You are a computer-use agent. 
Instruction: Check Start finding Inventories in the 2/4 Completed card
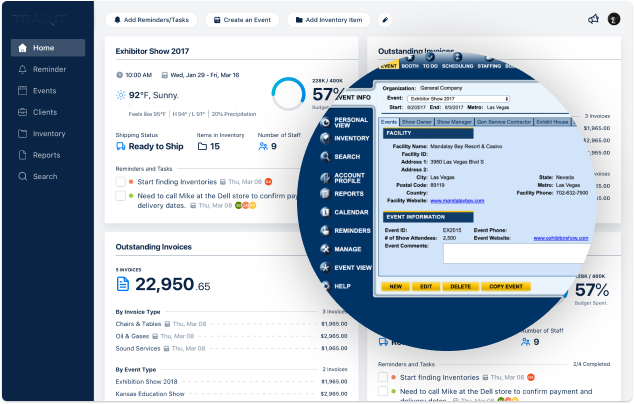tap(383, 377)
